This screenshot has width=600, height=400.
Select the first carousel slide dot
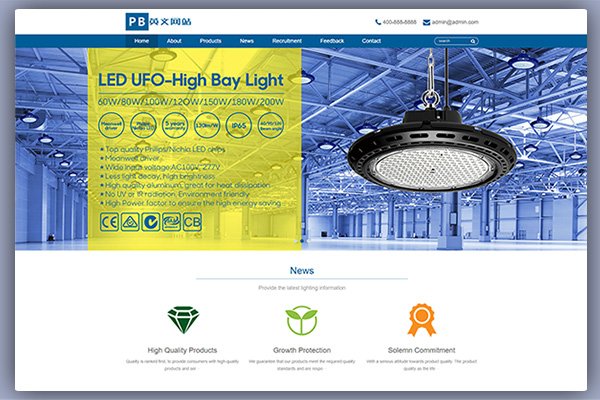[x=295, y=241]
